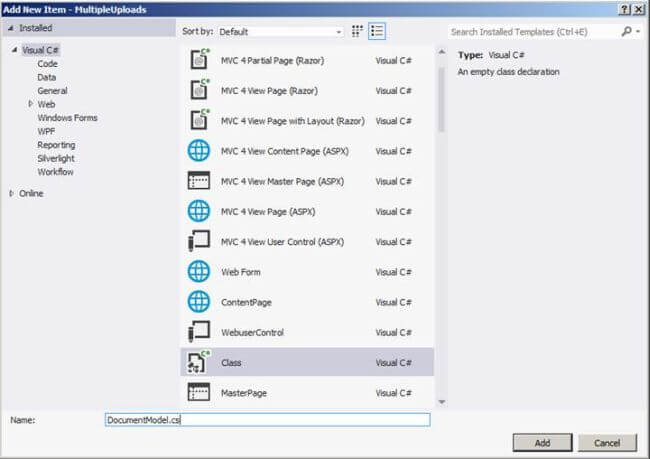This screenshot has width=650, height=459.
Task: Click the MVC 4 View Page (ASPX) globe icon
Action: coord(199,211)
